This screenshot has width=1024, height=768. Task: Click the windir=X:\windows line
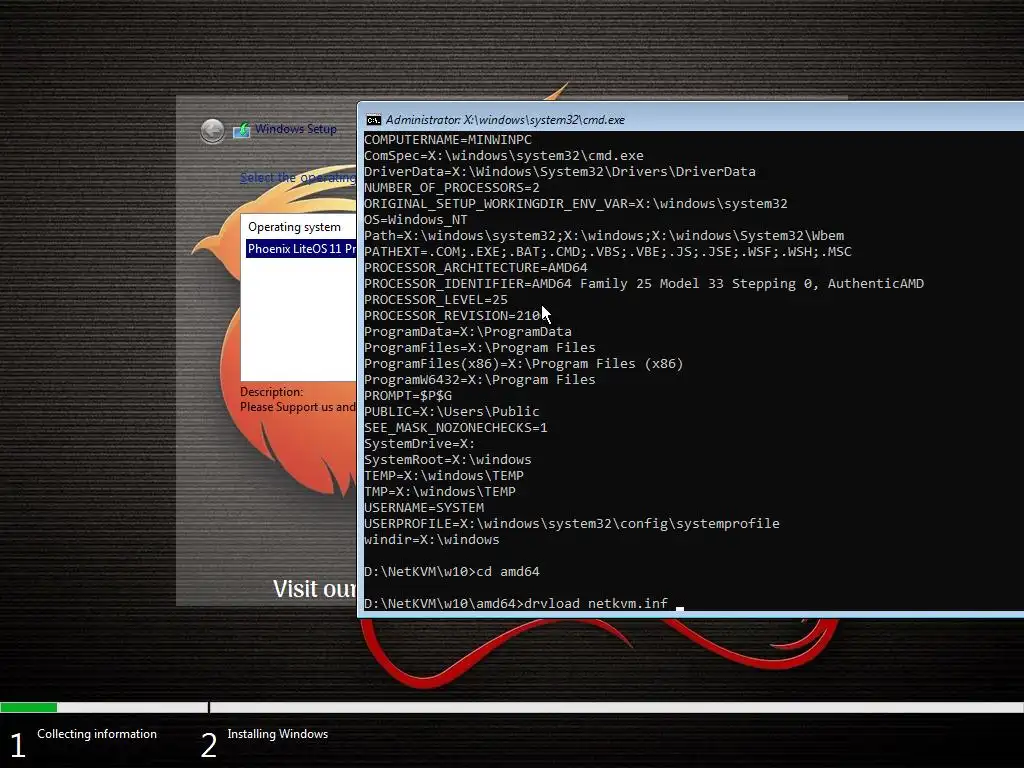[432, 539]
